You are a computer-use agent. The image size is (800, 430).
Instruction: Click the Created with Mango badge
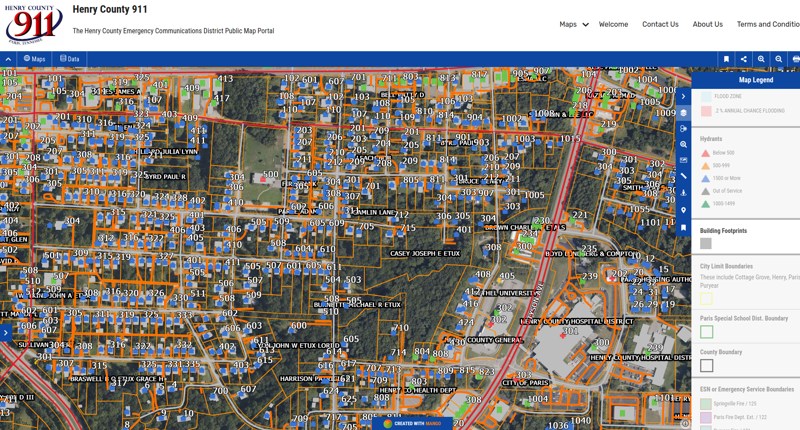(412, 423)
